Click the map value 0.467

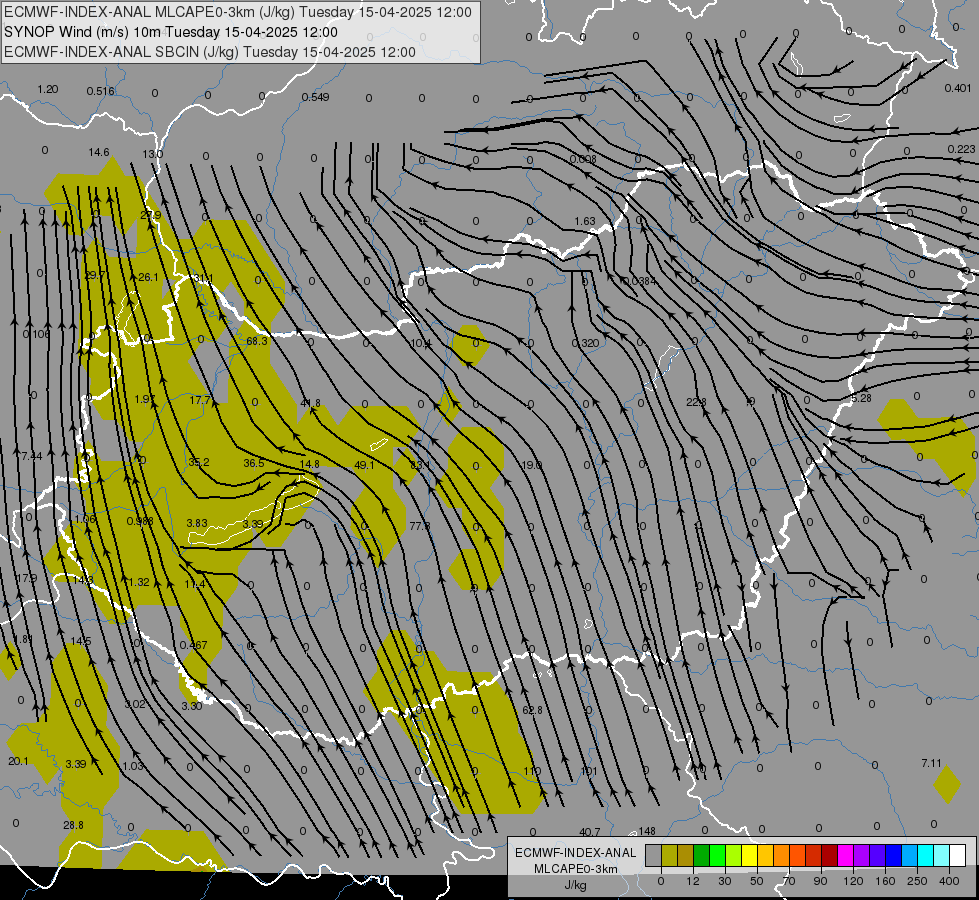193,645
